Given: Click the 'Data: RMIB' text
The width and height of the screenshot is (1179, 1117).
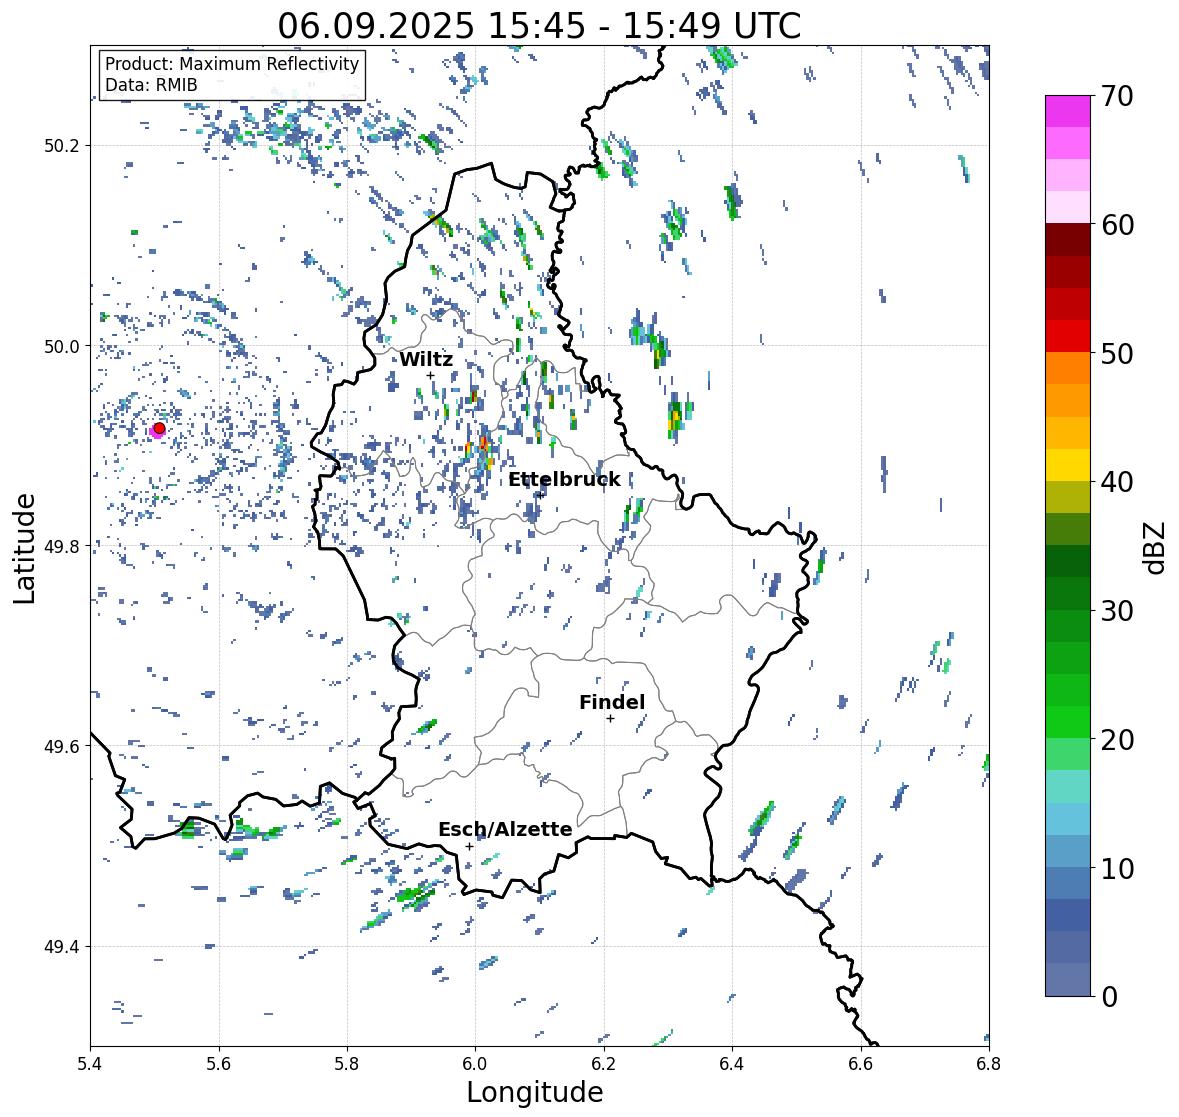Looking at the screenshot, I should coord(151,85).
